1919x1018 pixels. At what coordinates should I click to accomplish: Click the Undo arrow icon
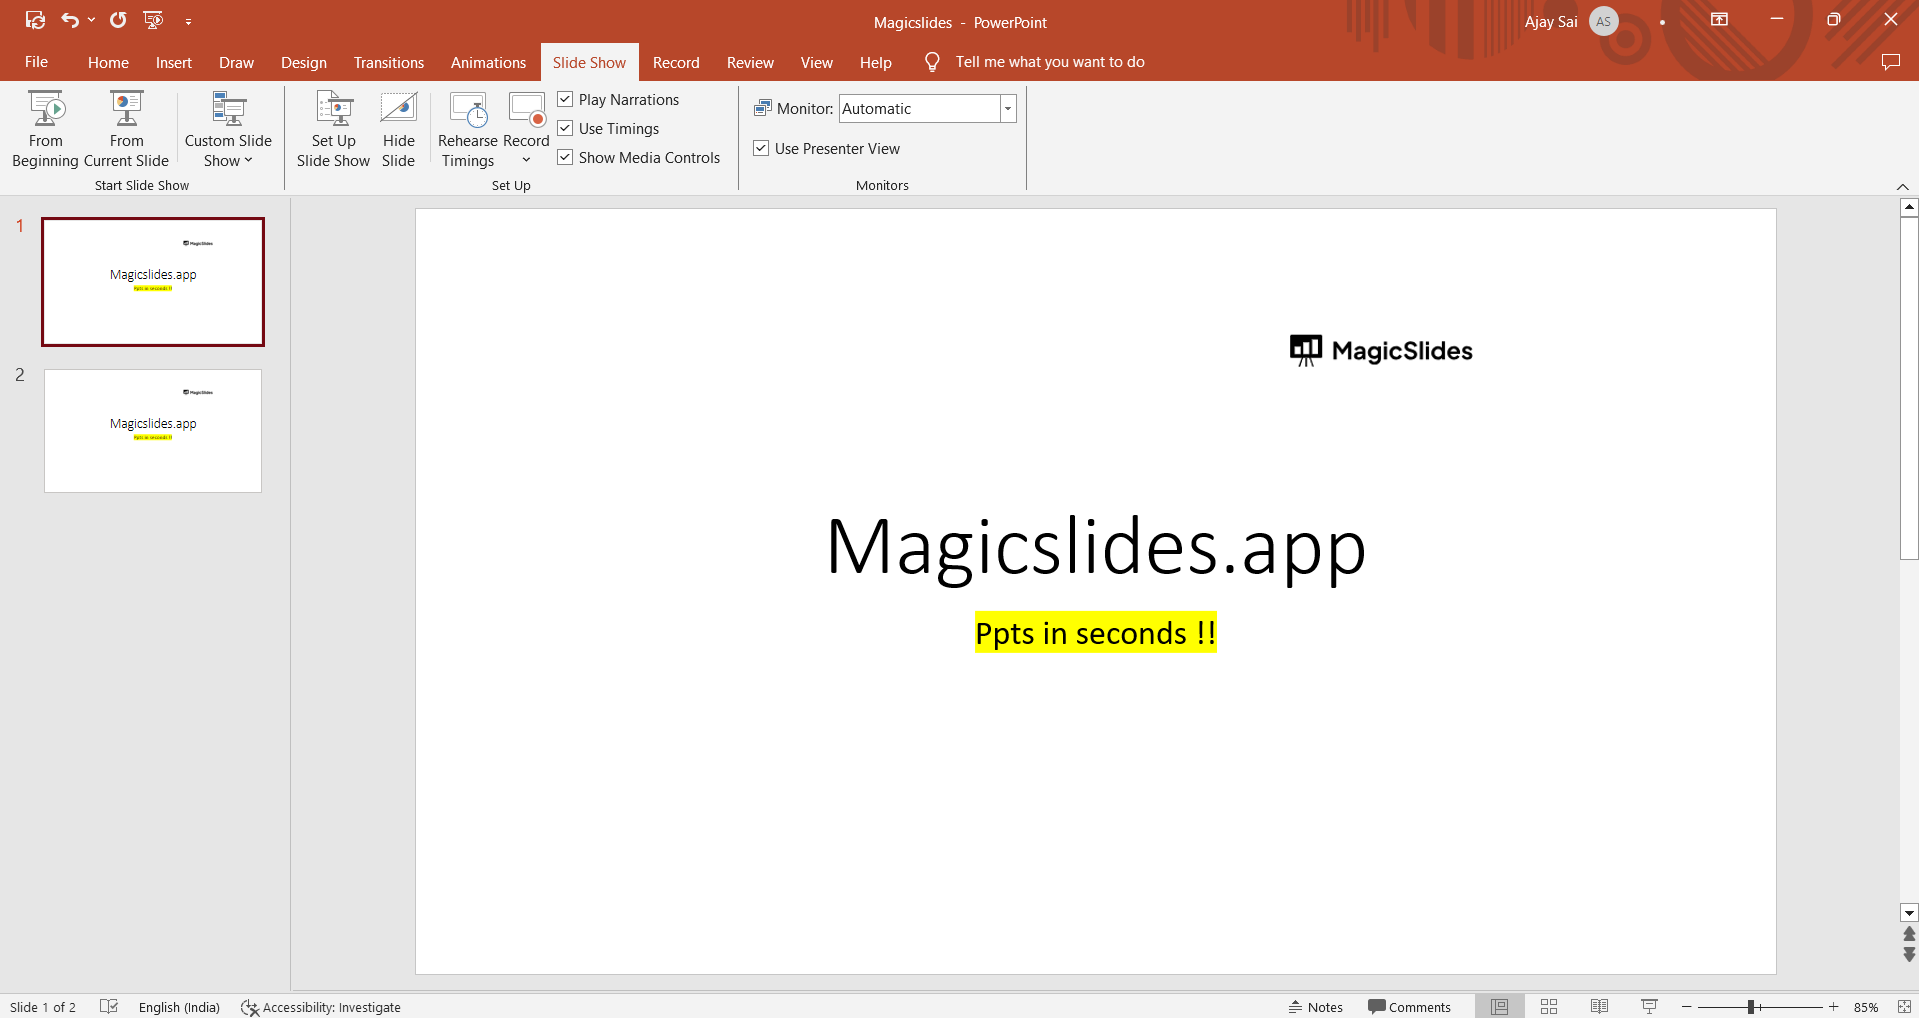tap(69, 20)
